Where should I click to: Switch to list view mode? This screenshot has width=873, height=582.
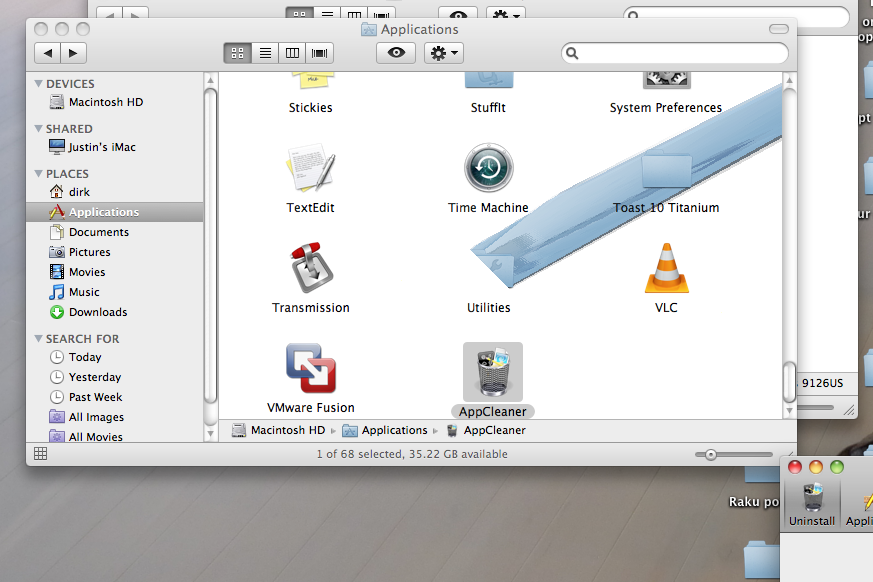tap(265, 53)
